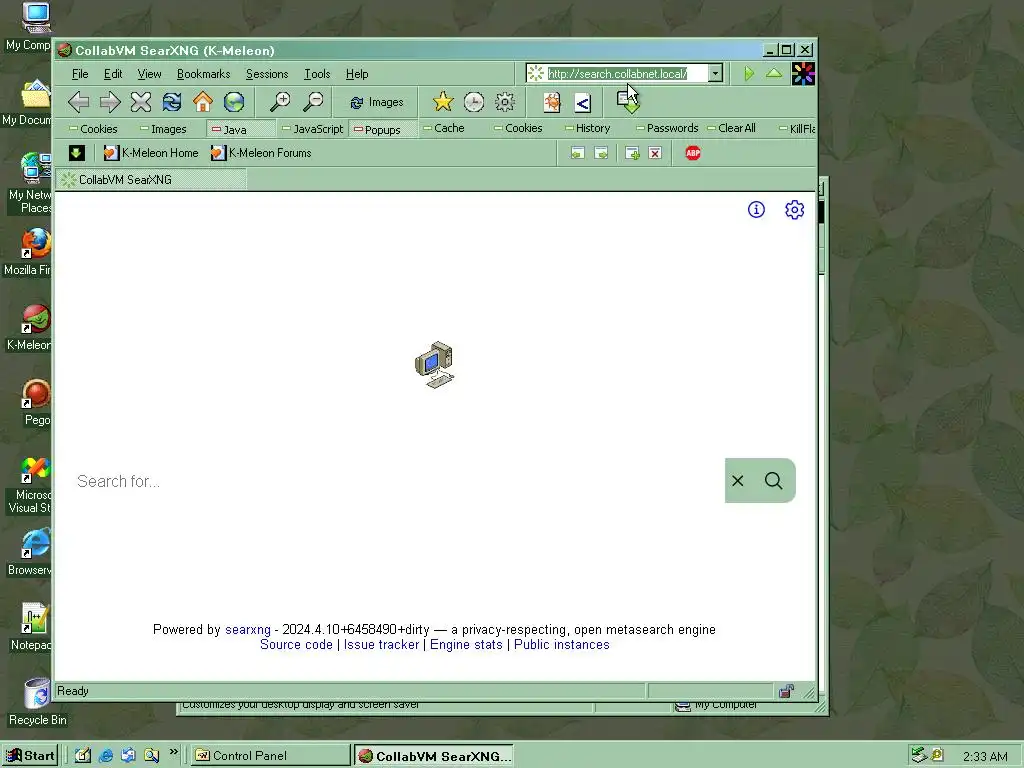The height and width of the screenshot is (768, 1024).
Task: Toggle the JavaScript privacy switch
Action: click(x=312, y=129)
